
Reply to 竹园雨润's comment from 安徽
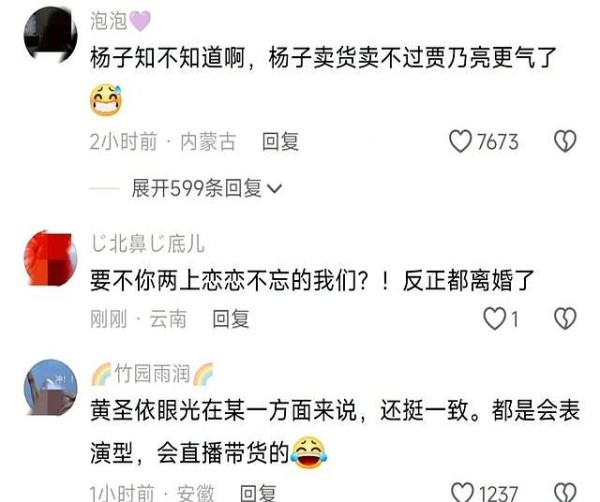[x=258, y=493]
